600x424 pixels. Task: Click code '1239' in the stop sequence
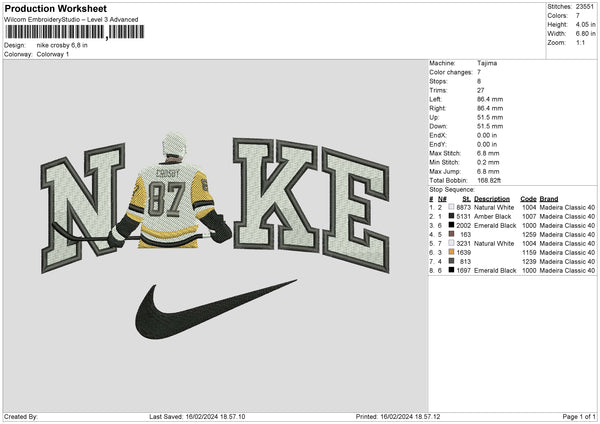(x=529, y=261)
